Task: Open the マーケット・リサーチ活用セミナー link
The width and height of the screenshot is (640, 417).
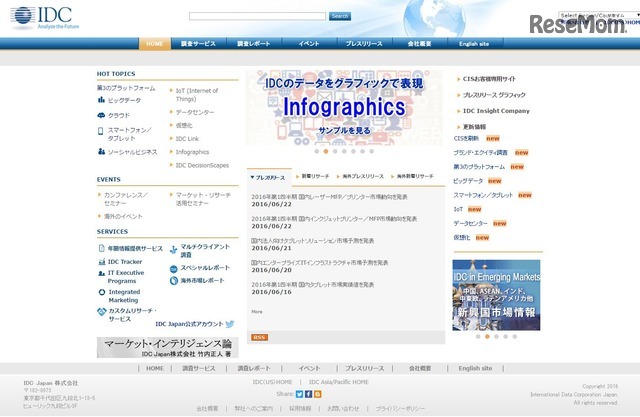Action: point(203,199)
